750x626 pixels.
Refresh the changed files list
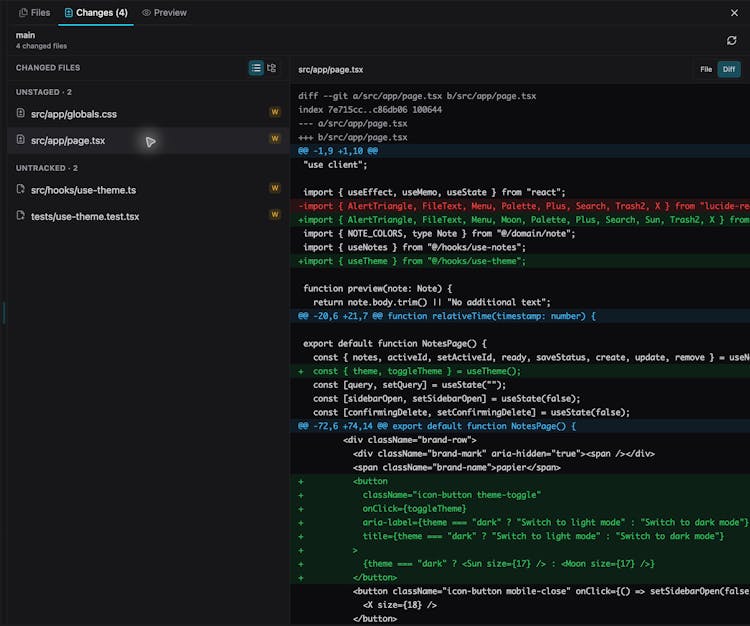click(x=731, y=41)
